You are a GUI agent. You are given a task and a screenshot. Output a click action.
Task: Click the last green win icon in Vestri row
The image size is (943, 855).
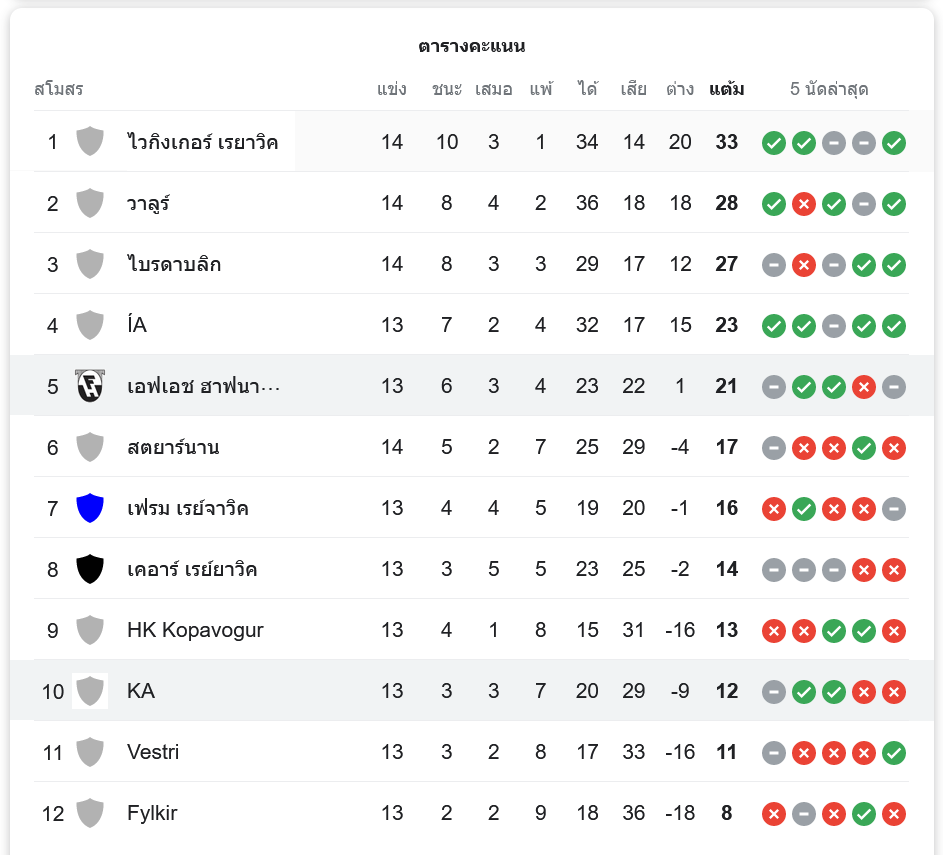pos(894,753)
